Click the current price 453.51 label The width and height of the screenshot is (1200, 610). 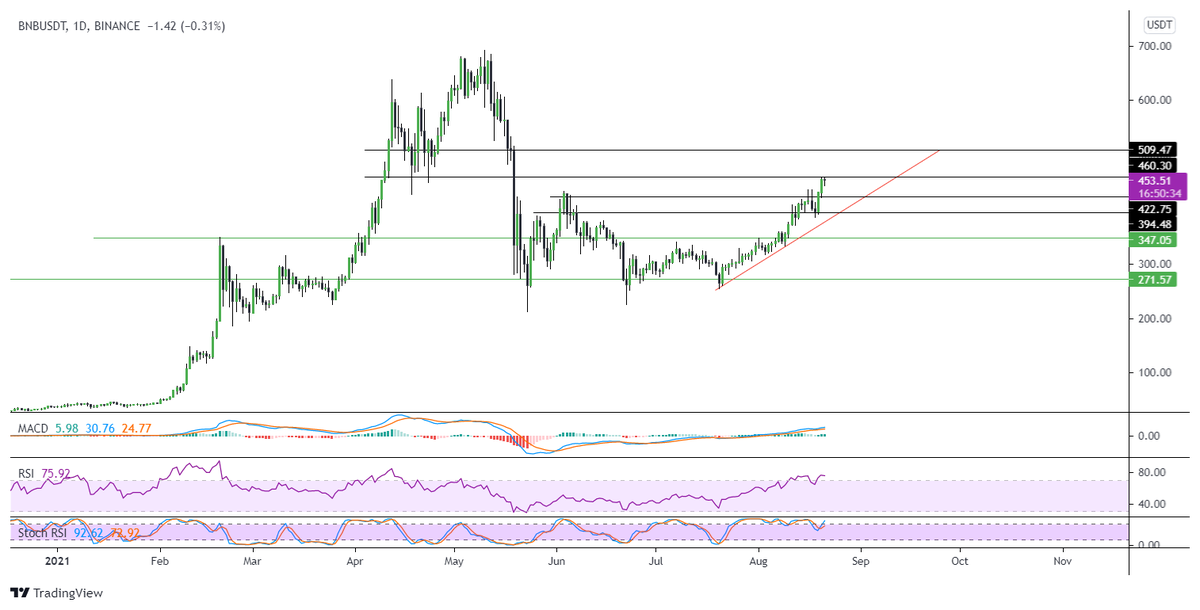click(1156, 180)
